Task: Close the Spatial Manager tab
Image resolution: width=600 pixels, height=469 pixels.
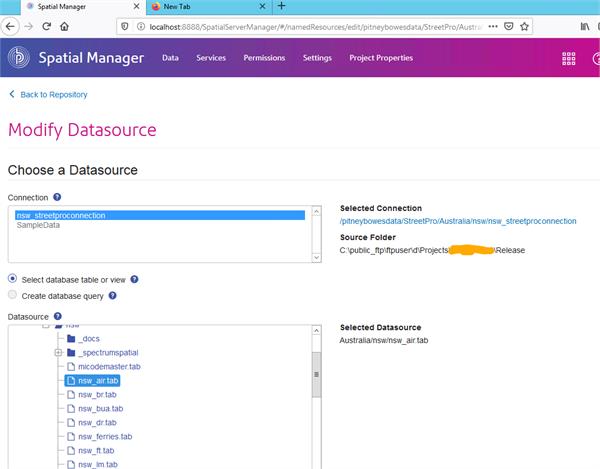Action: [x=137, y=7]
